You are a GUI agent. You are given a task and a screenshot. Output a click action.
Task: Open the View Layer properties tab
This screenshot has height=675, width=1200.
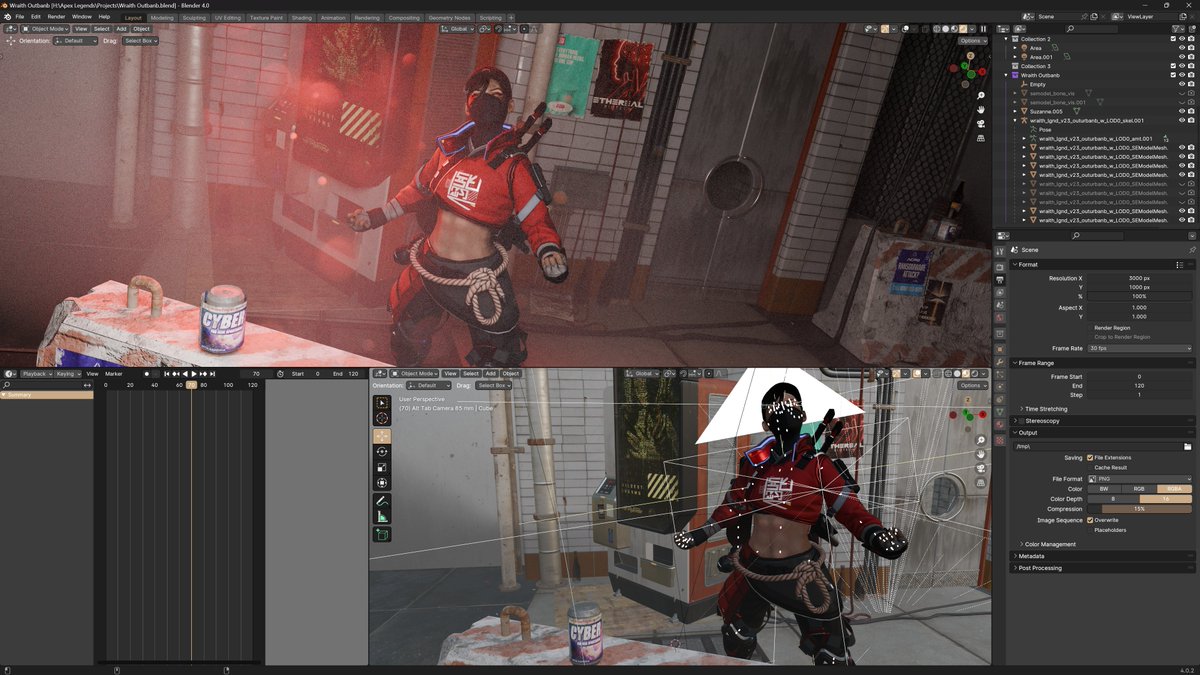click(1000, 294)
